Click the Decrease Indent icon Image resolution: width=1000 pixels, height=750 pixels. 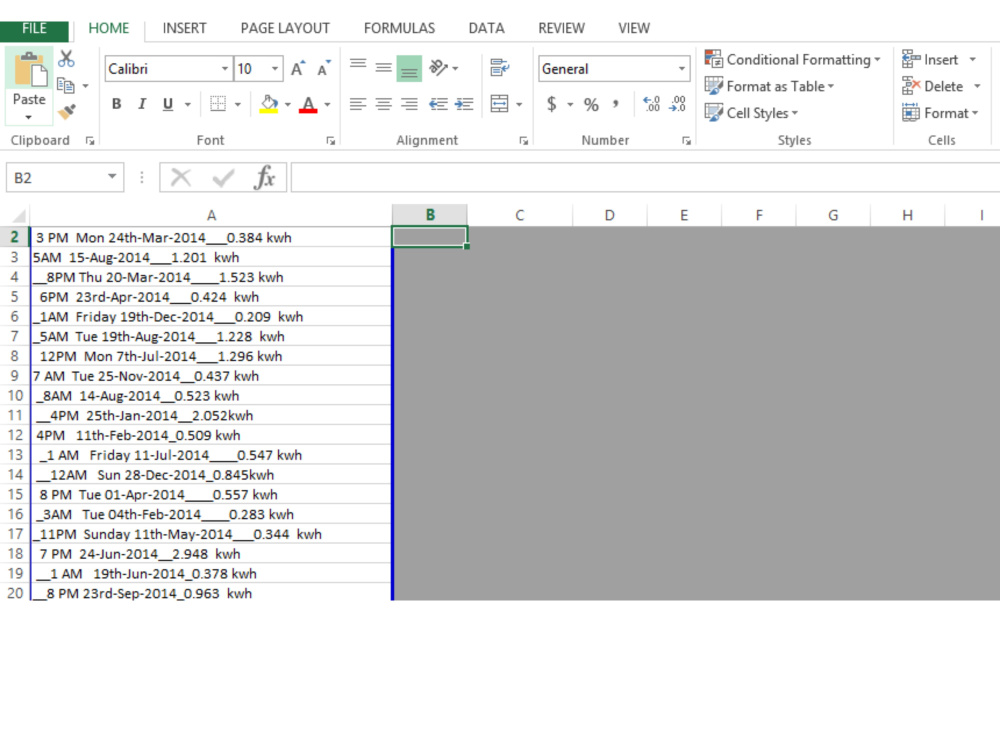coord(438,104)
